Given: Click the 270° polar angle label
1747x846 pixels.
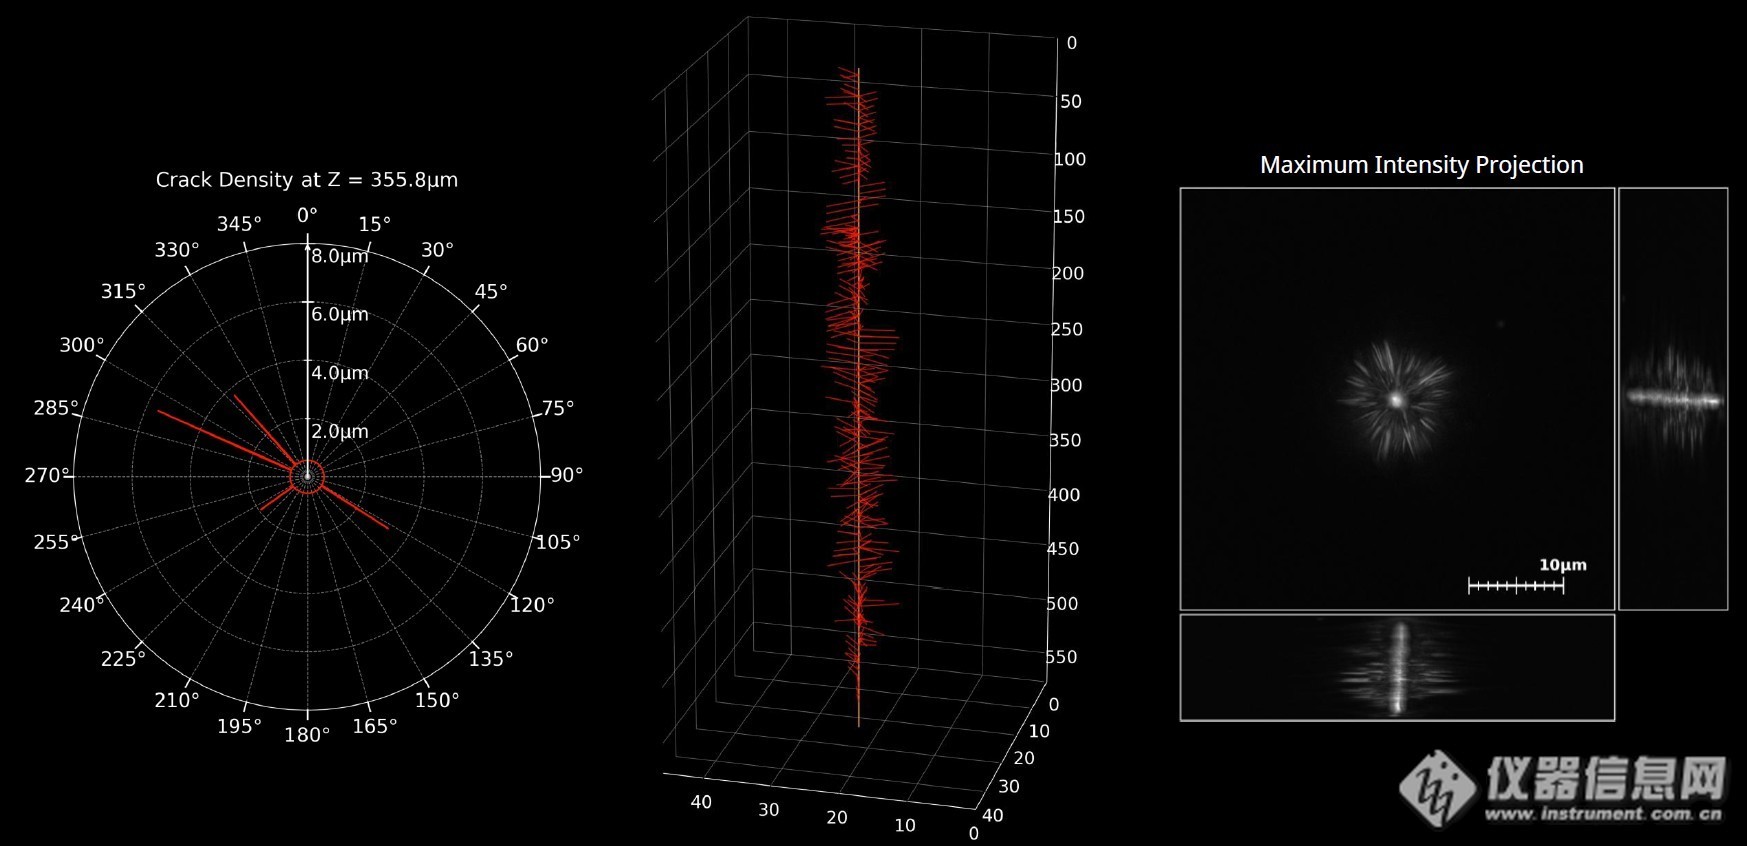Looking at the screenshot, I should [x=47, y=475].
